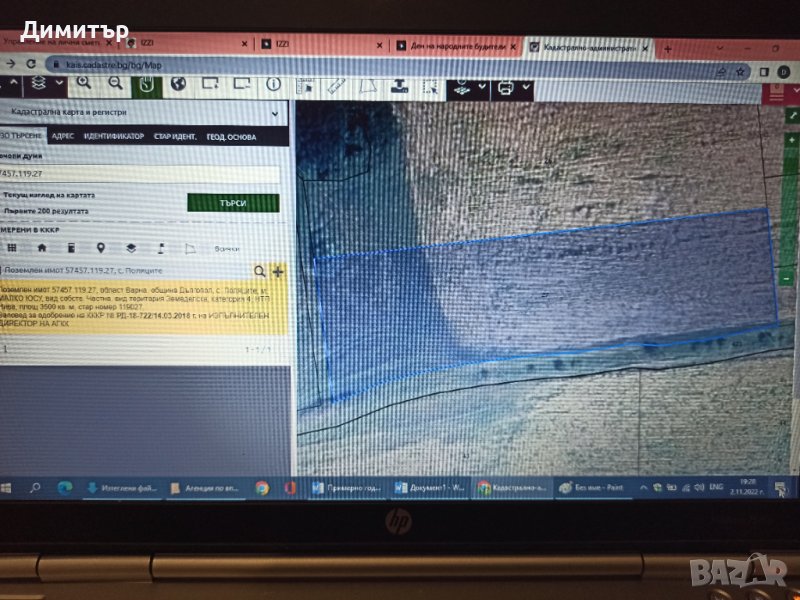The height and width of the screenshot is (600, 800).
Task: Click the location pin filter icon
Action: 100,247
